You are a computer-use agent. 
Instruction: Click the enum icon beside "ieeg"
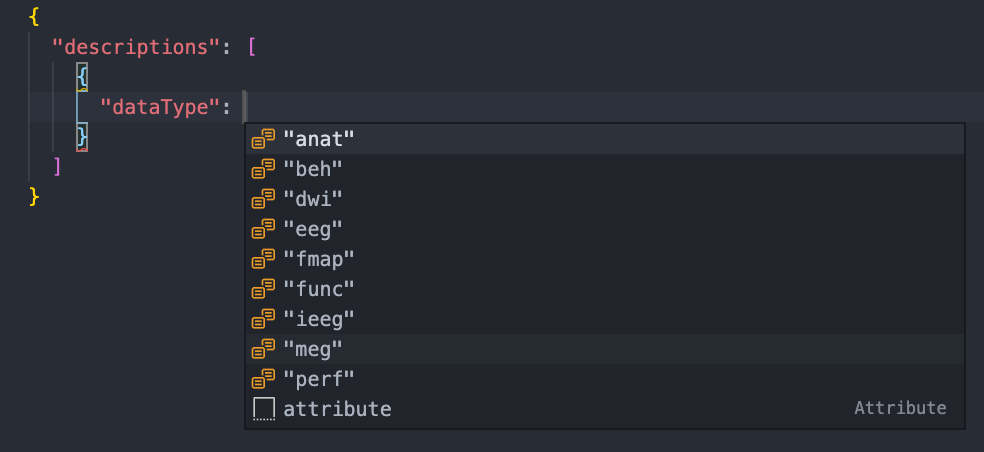264,319
